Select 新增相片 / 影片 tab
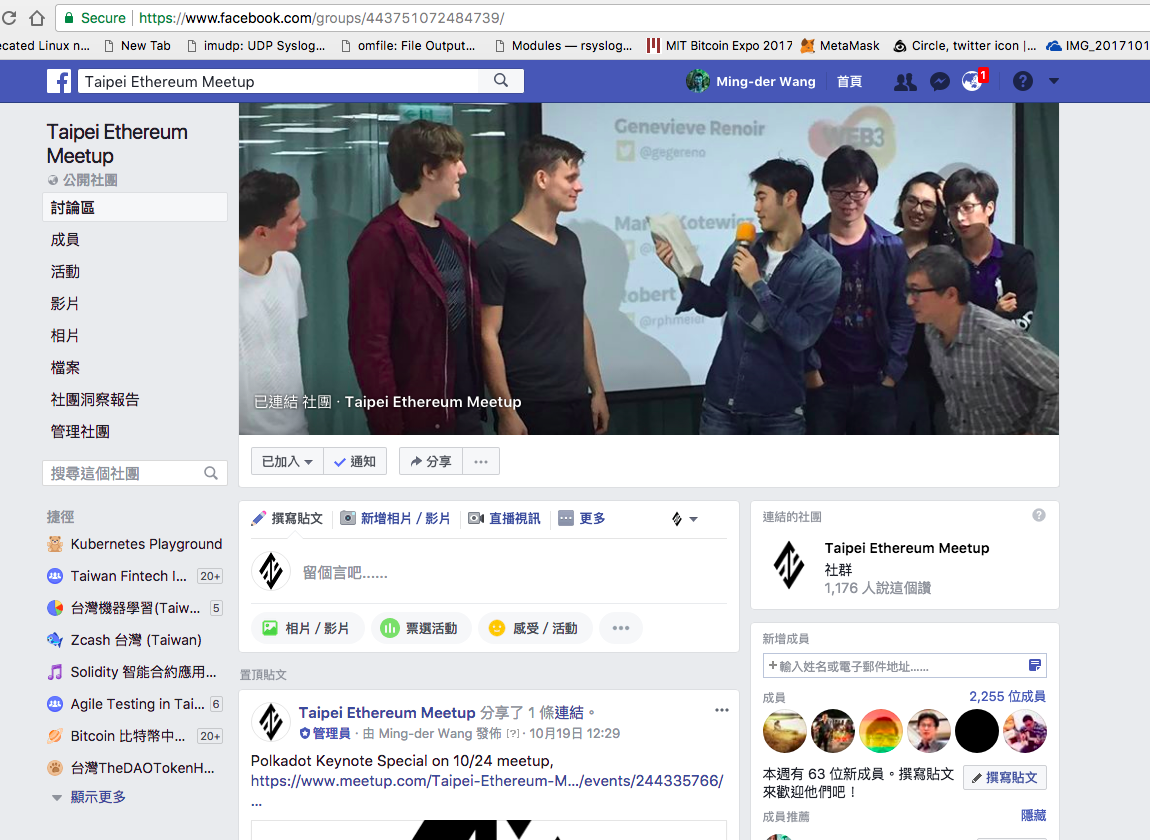The image size is (1150, 840). pyautogui.click(x=395, y=519)
